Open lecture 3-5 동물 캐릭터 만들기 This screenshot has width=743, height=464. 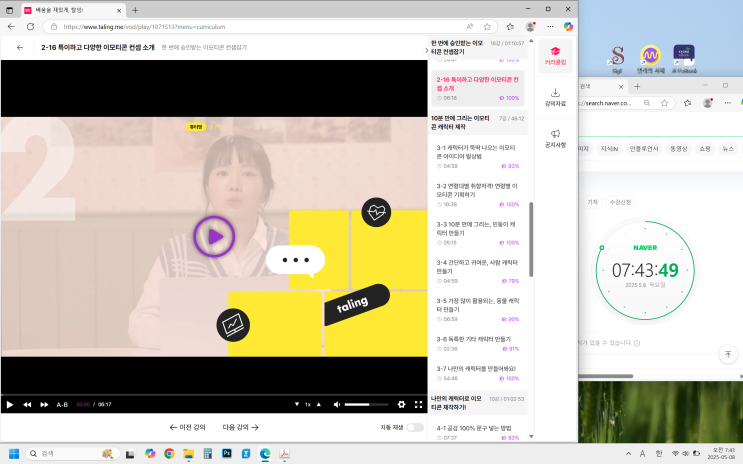tap(478, 310)
